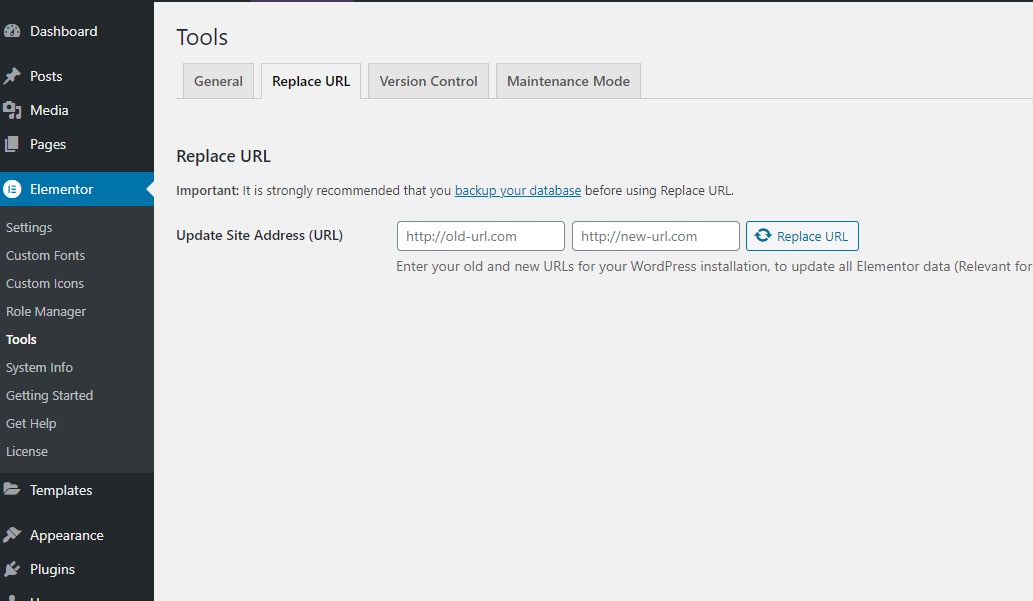Open the Appearance menu

pos(76,535)
